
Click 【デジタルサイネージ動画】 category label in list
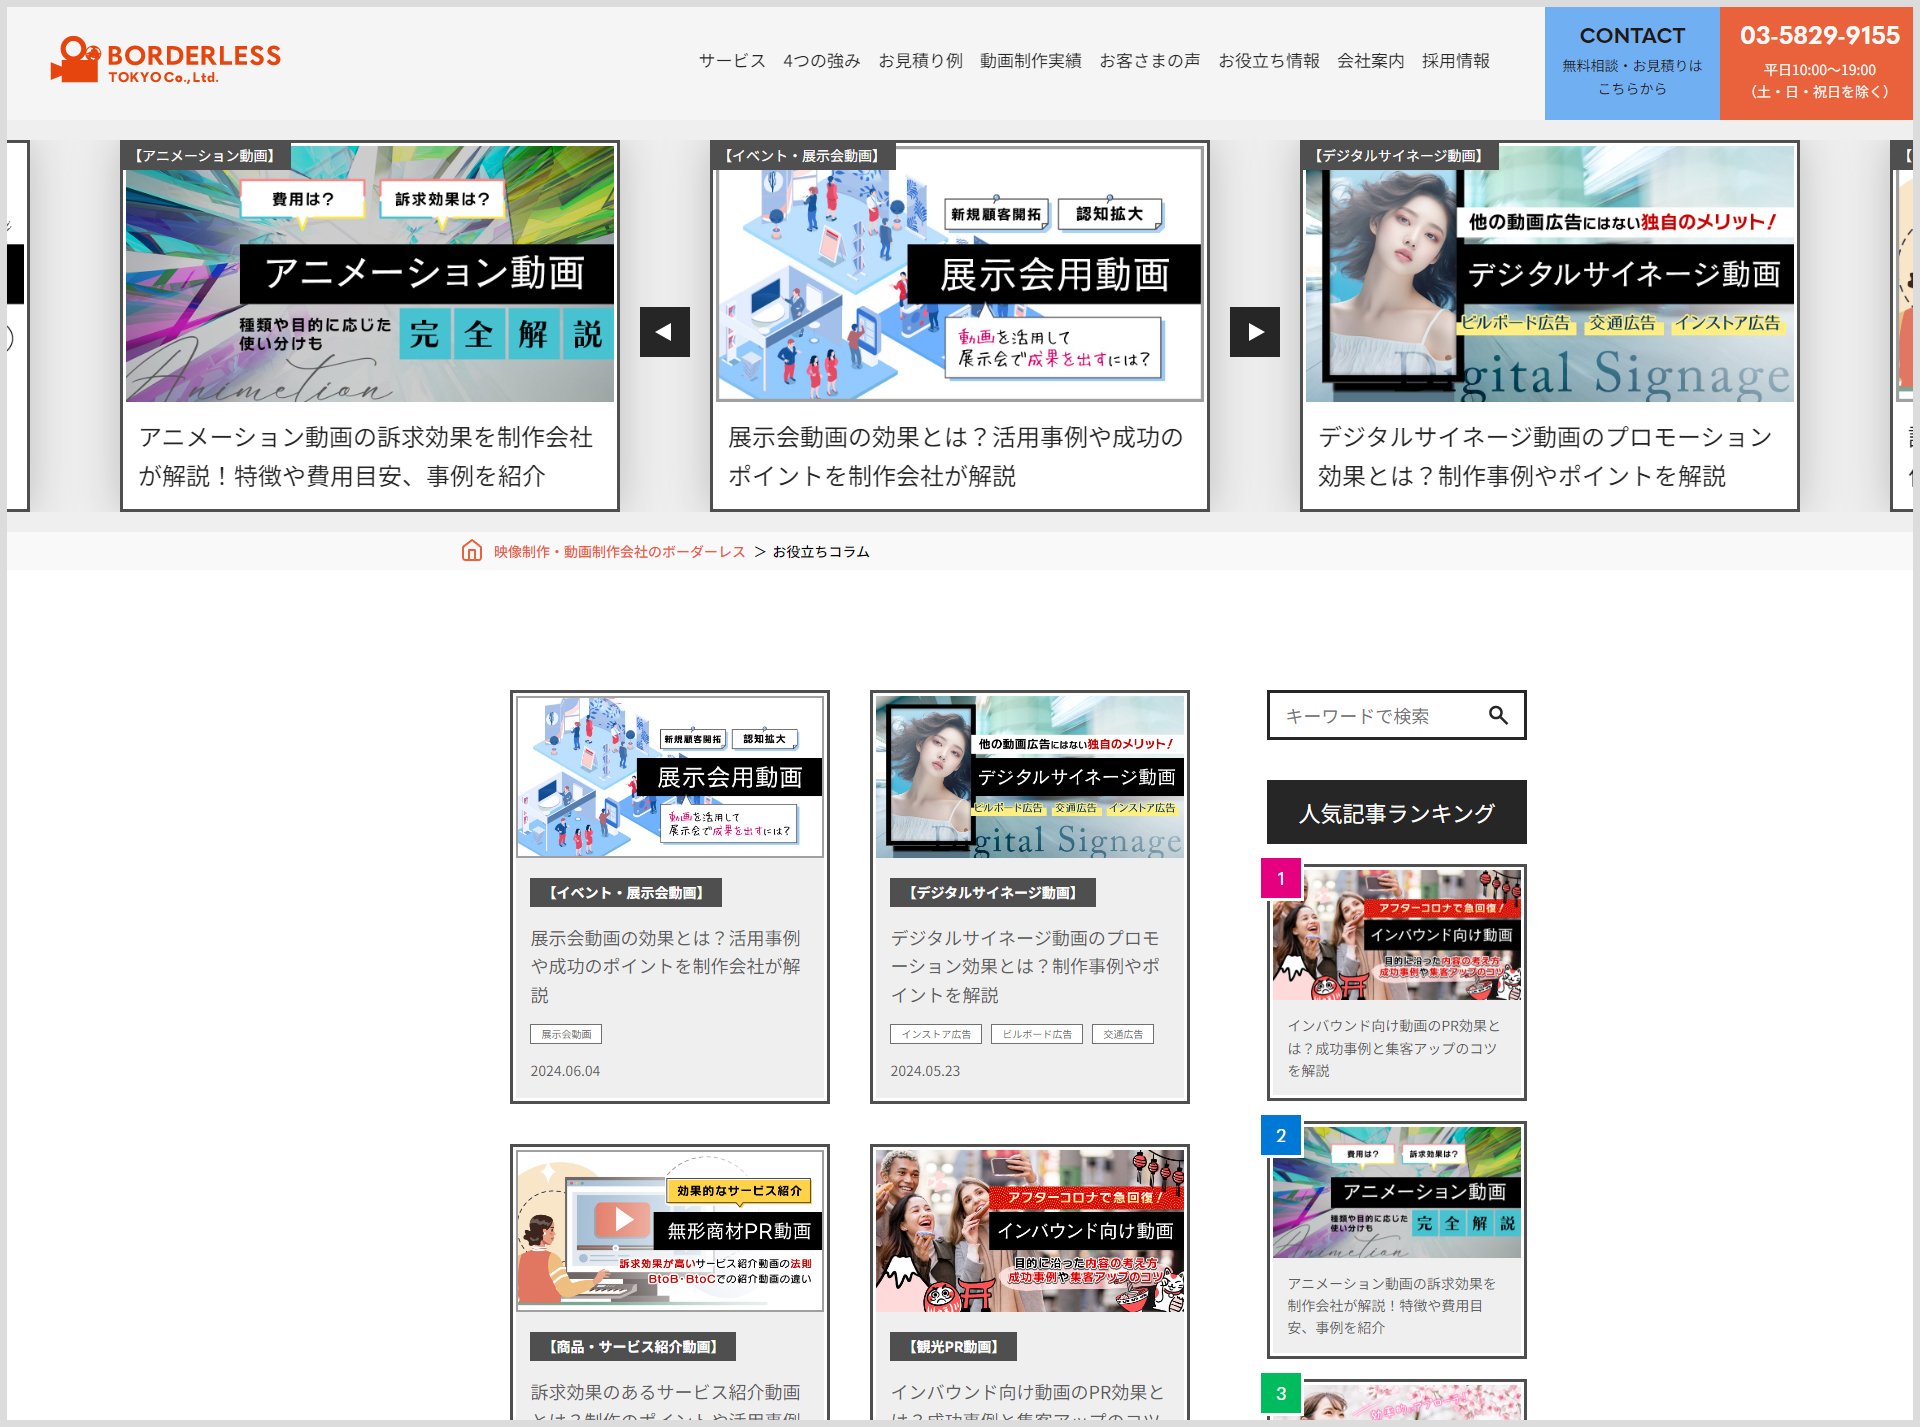click(993, 893)
